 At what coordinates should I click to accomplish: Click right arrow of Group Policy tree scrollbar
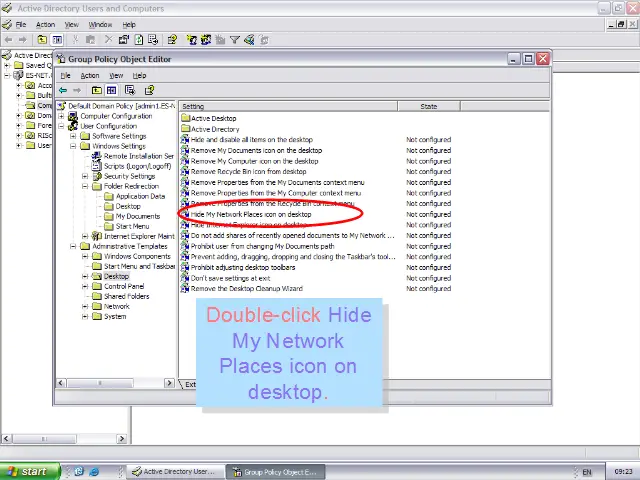click(169, 383)
